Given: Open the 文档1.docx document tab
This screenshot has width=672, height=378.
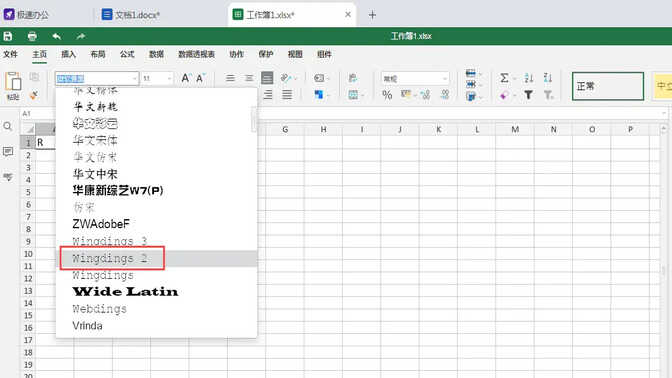Looking at the screenshot, I should pyautogui.click(x=131, y=15).
